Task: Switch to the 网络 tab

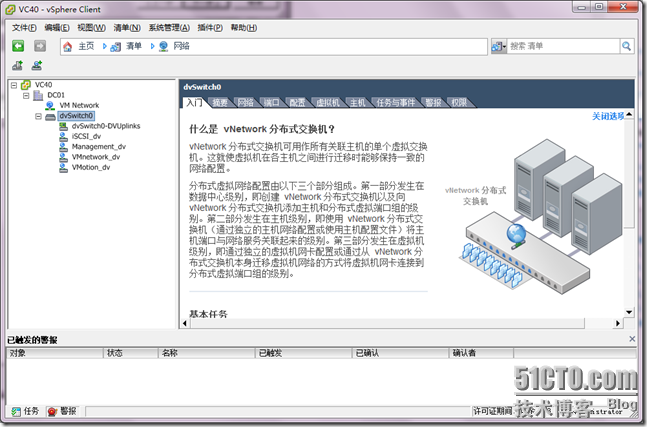Action: pos(246,103)
